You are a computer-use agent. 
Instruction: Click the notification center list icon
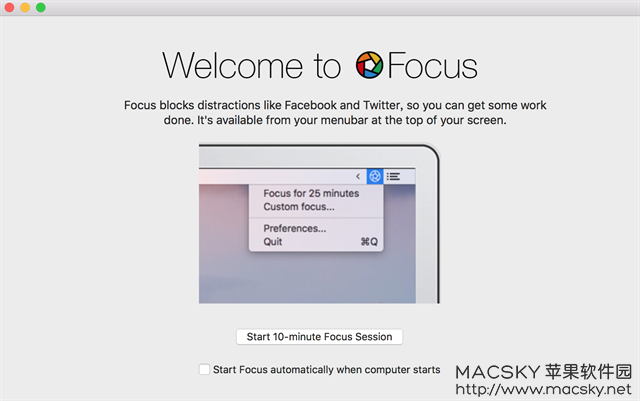click(x=393, y=176)
